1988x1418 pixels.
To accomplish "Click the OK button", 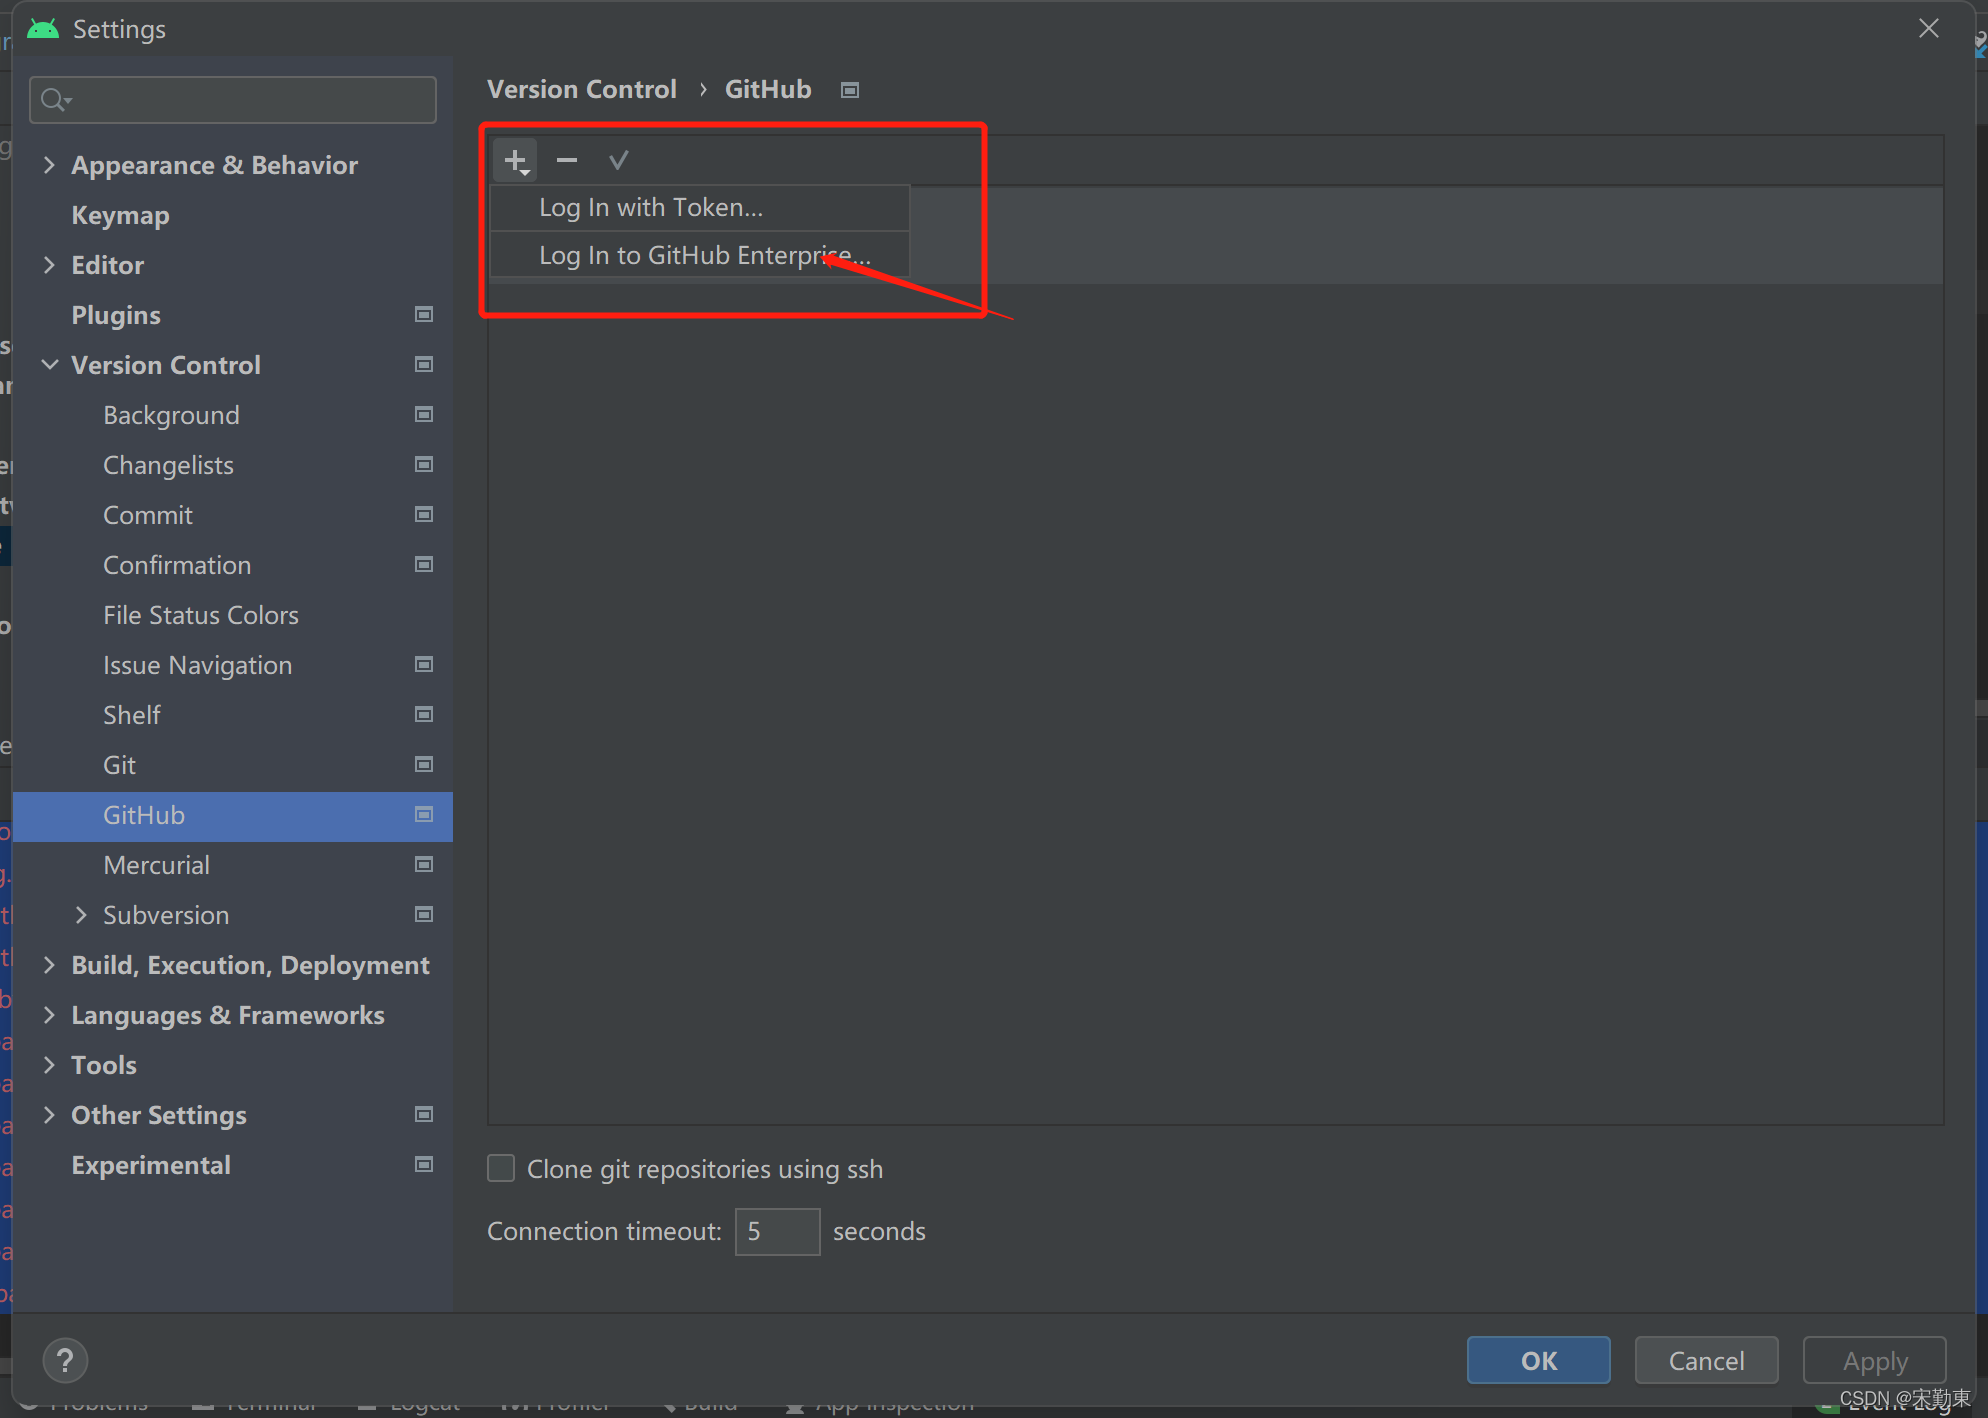I will pos(1539,1360).
